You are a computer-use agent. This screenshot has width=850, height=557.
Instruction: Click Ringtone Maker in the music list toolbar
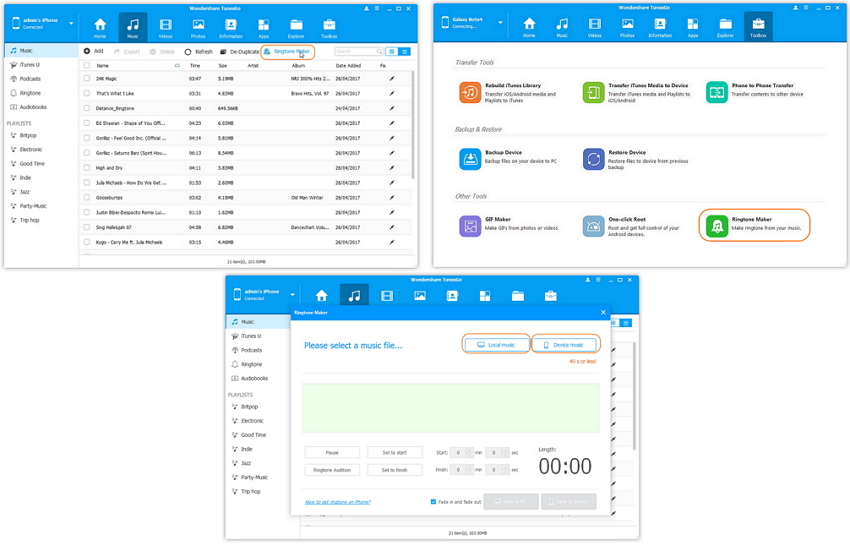click(x=288, y=51)
